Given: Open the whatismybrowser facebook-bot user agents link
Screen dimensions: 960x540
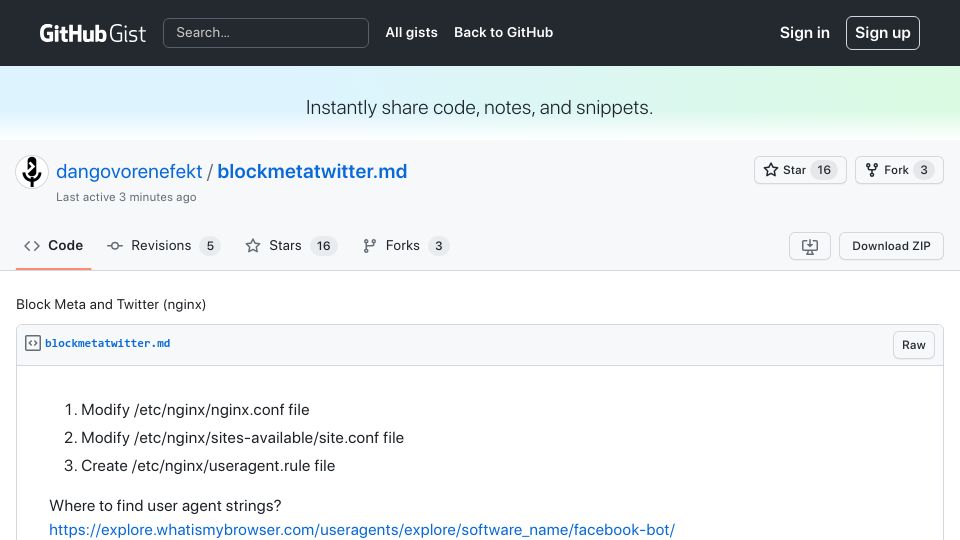Looking at the screenshot, I should 362,530.
